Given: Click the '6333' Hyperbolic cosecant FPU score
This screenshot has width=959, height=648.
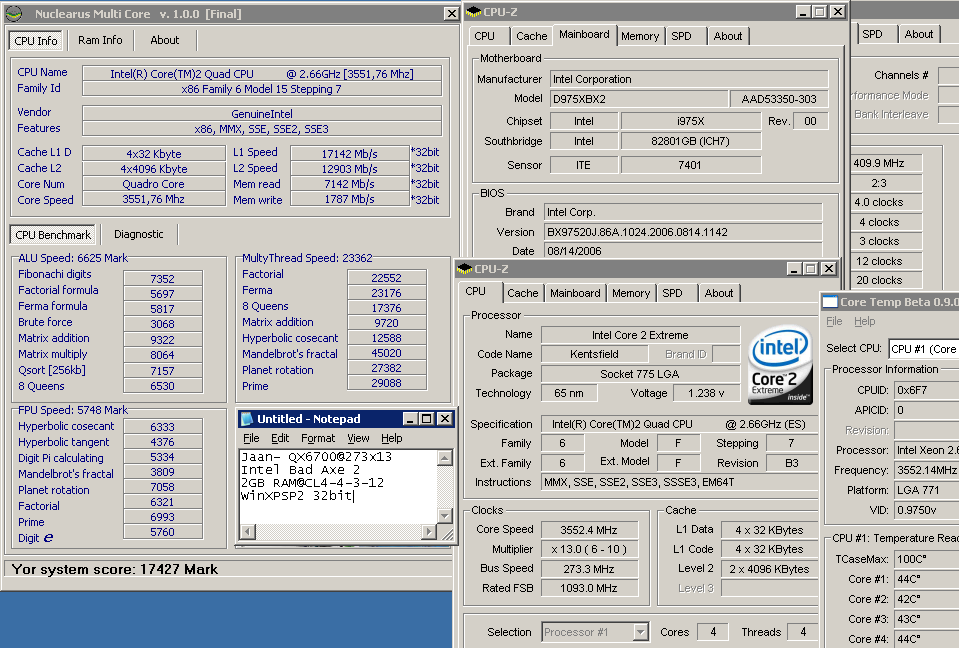Looking at the screenshot, I should (162, 427).
